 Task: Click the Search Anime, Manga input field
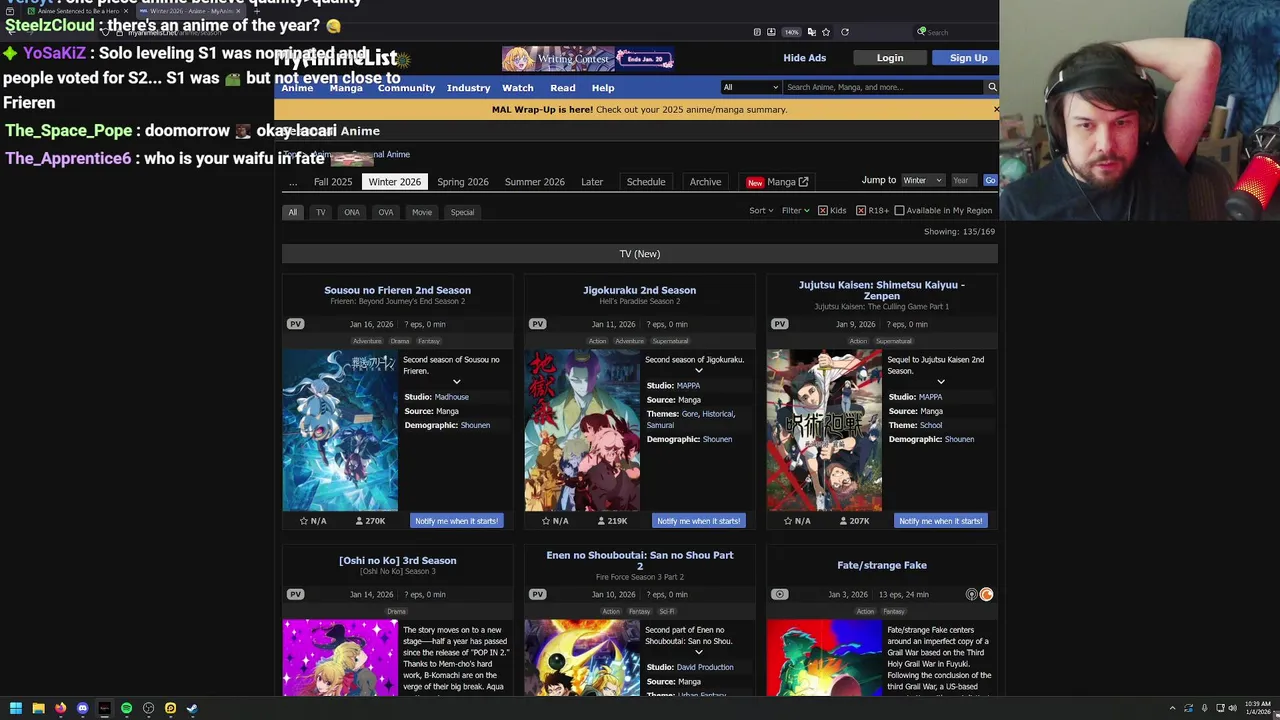[883, 87]
